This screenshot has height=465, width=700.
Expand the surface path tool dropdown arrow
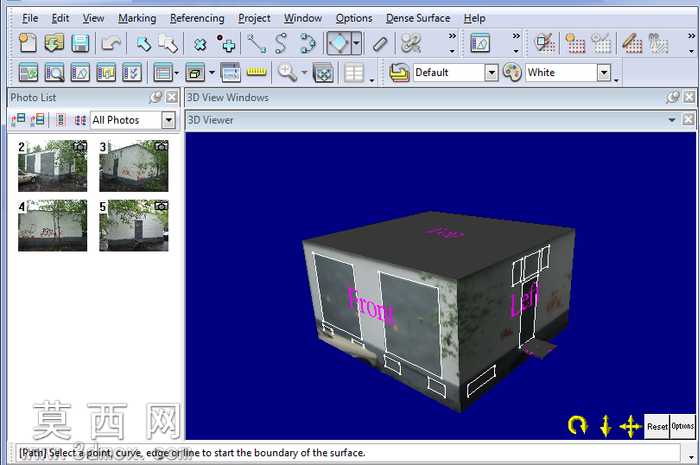coord(356,43)
